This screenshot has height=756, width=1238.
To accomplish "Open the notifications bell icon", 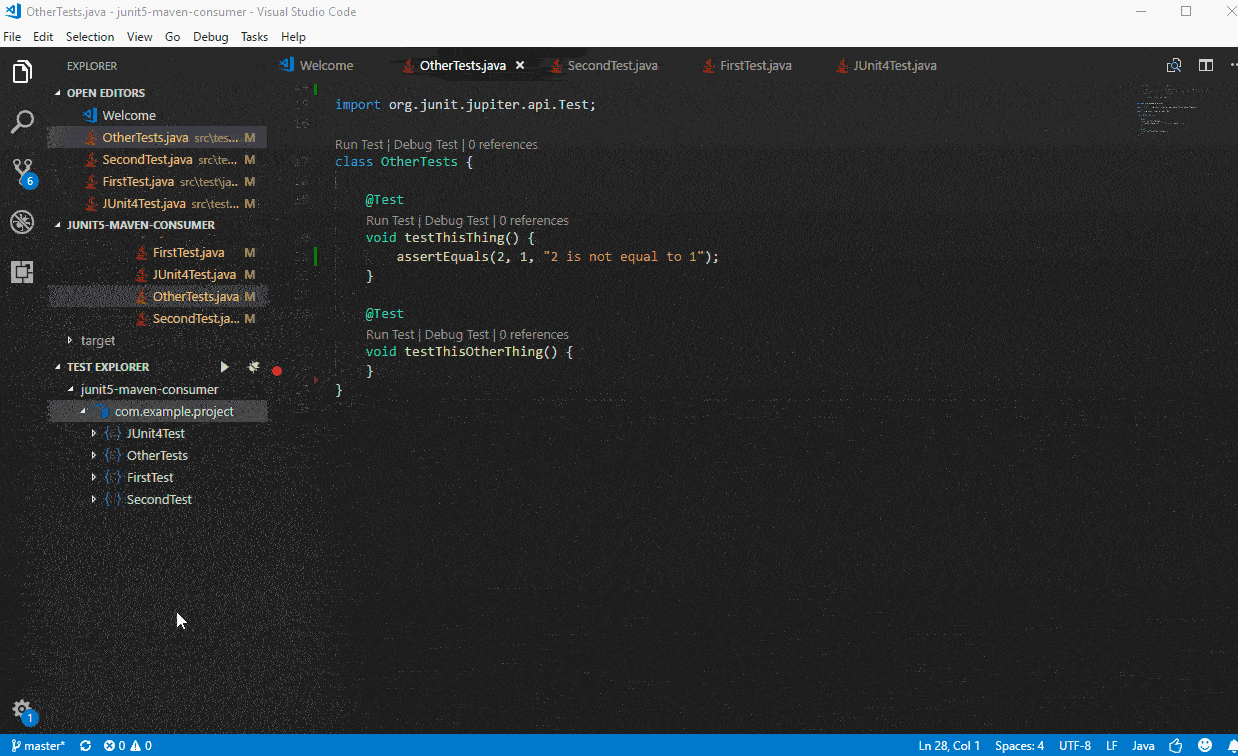I will 1231,746.
